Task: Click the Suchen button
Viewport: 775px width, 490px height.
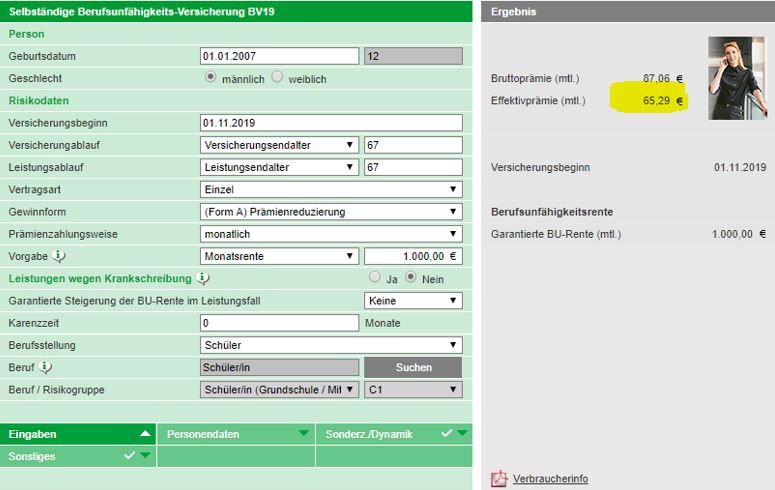Action: (x=413, y=367)
